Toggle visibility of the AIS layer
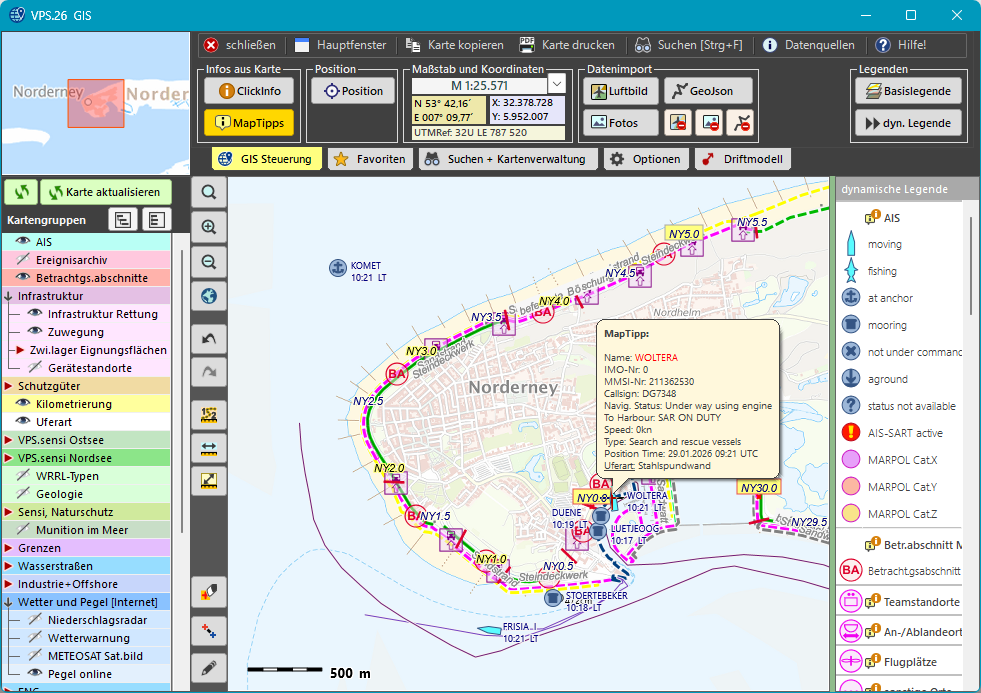This screenshot has height=693, width=981. point(21,241)
